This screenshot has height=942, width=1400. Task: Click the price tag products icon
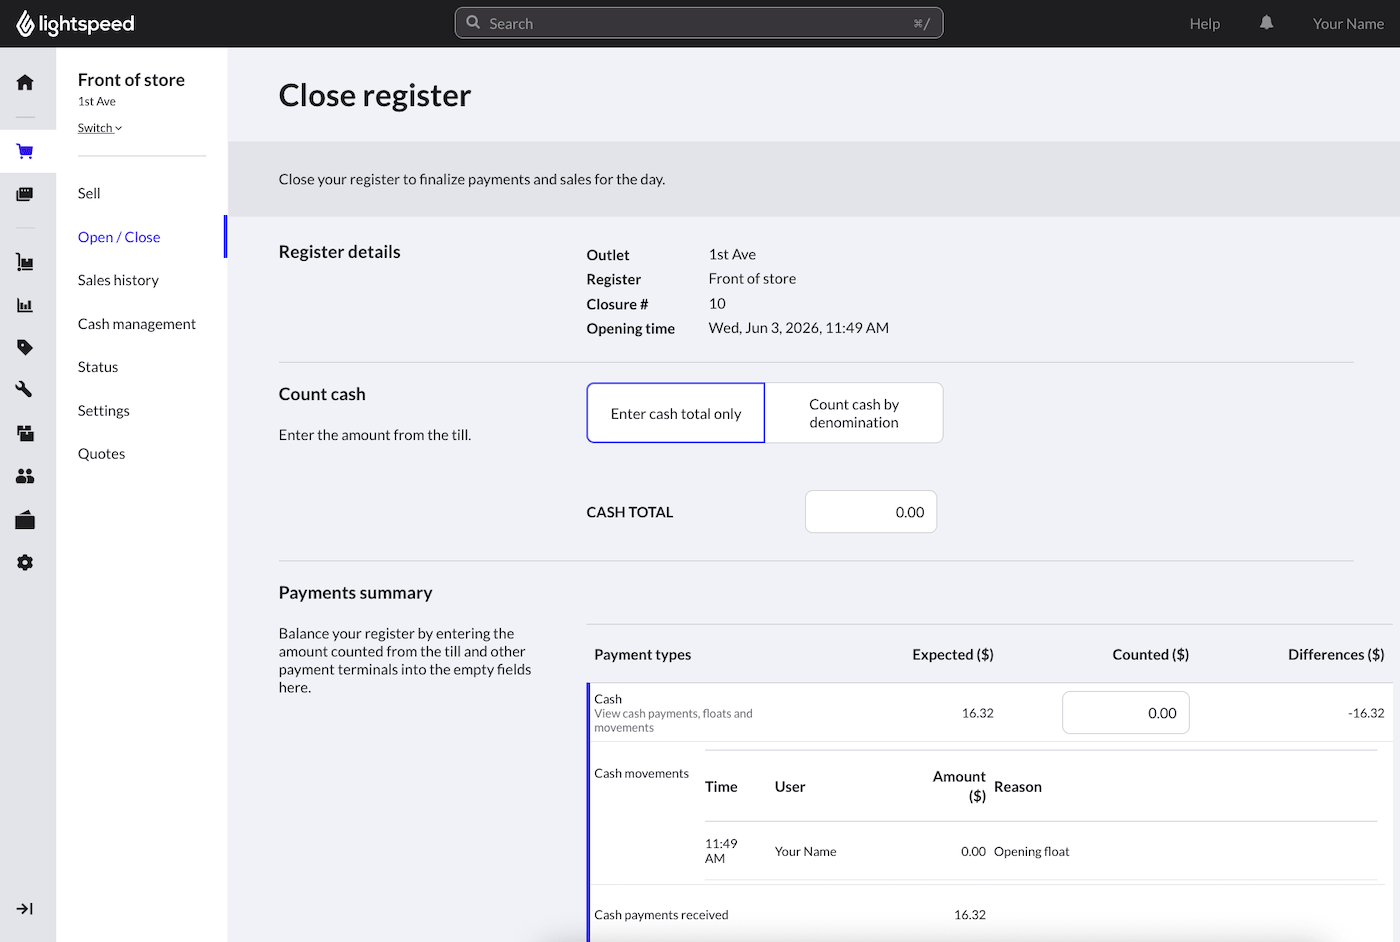click(x=25, y=347)
